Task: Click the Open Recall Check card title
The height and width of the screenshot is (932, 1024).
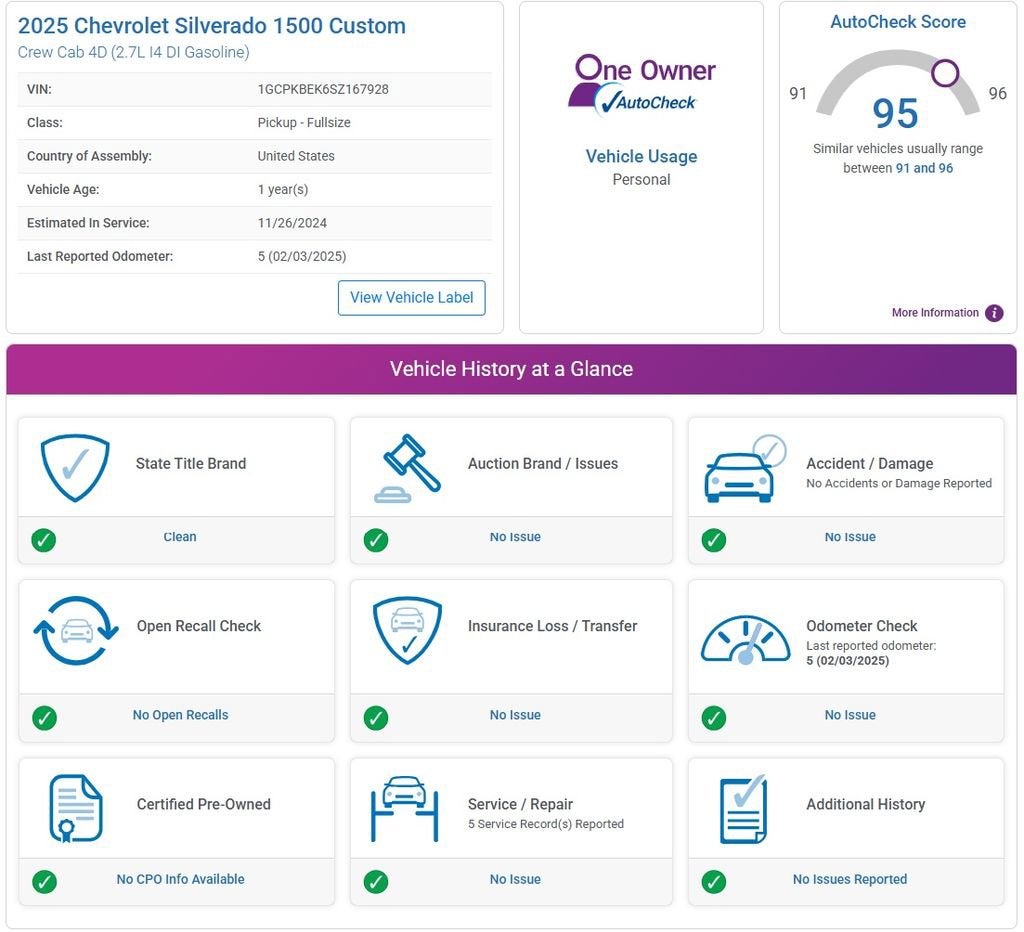Action: click(x=199, y=626)
